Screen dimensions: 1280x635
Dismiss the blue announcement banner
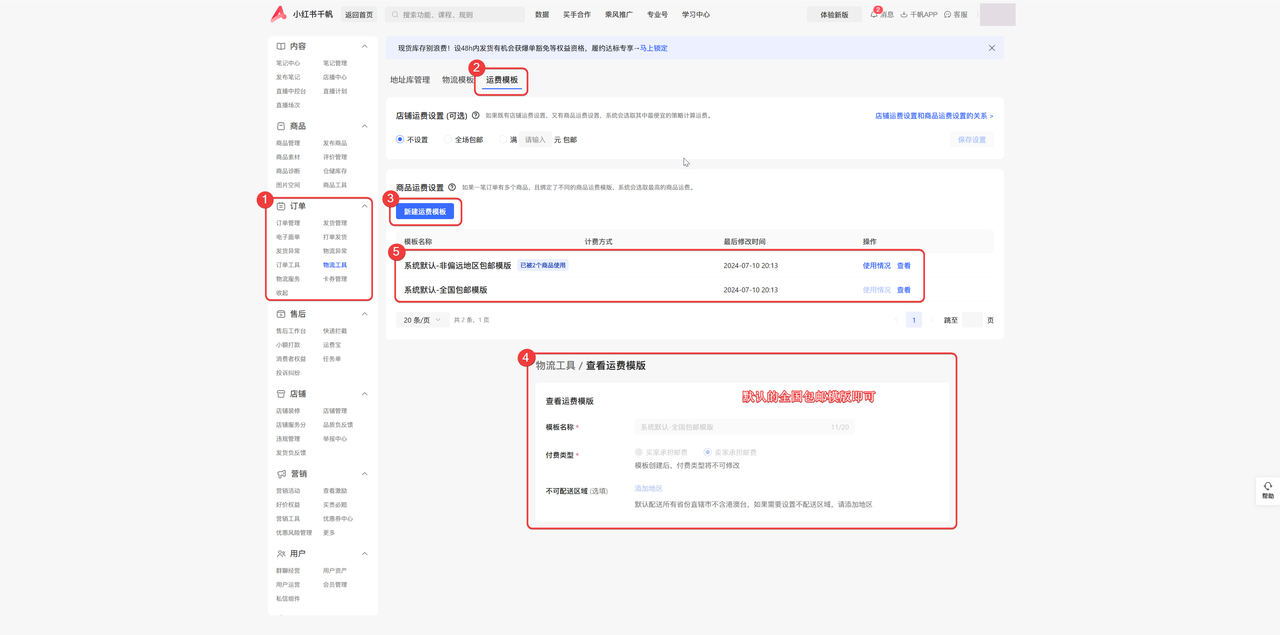click(991, 48)
